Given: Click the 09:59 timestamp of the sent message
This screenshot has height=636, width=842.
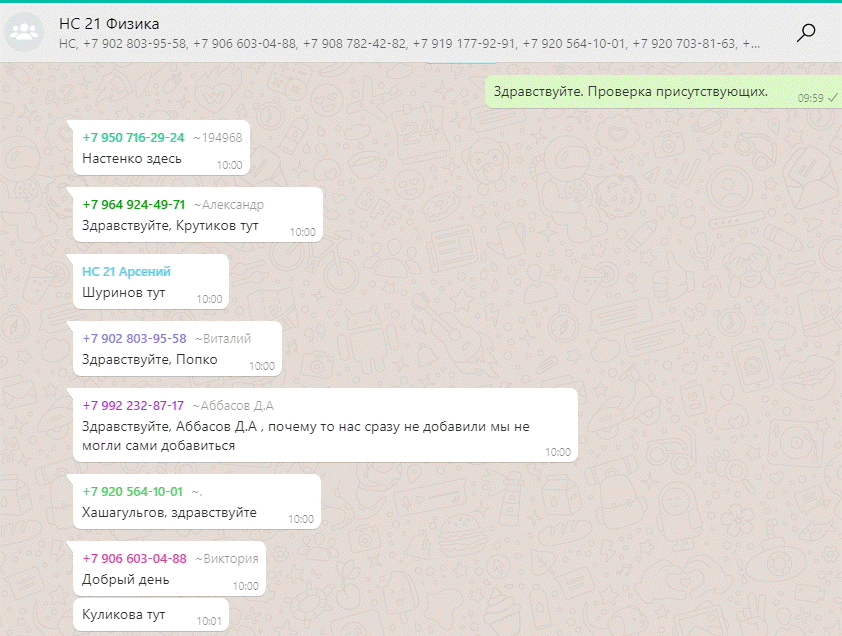Looking at the screenshot, I should 810,98.
